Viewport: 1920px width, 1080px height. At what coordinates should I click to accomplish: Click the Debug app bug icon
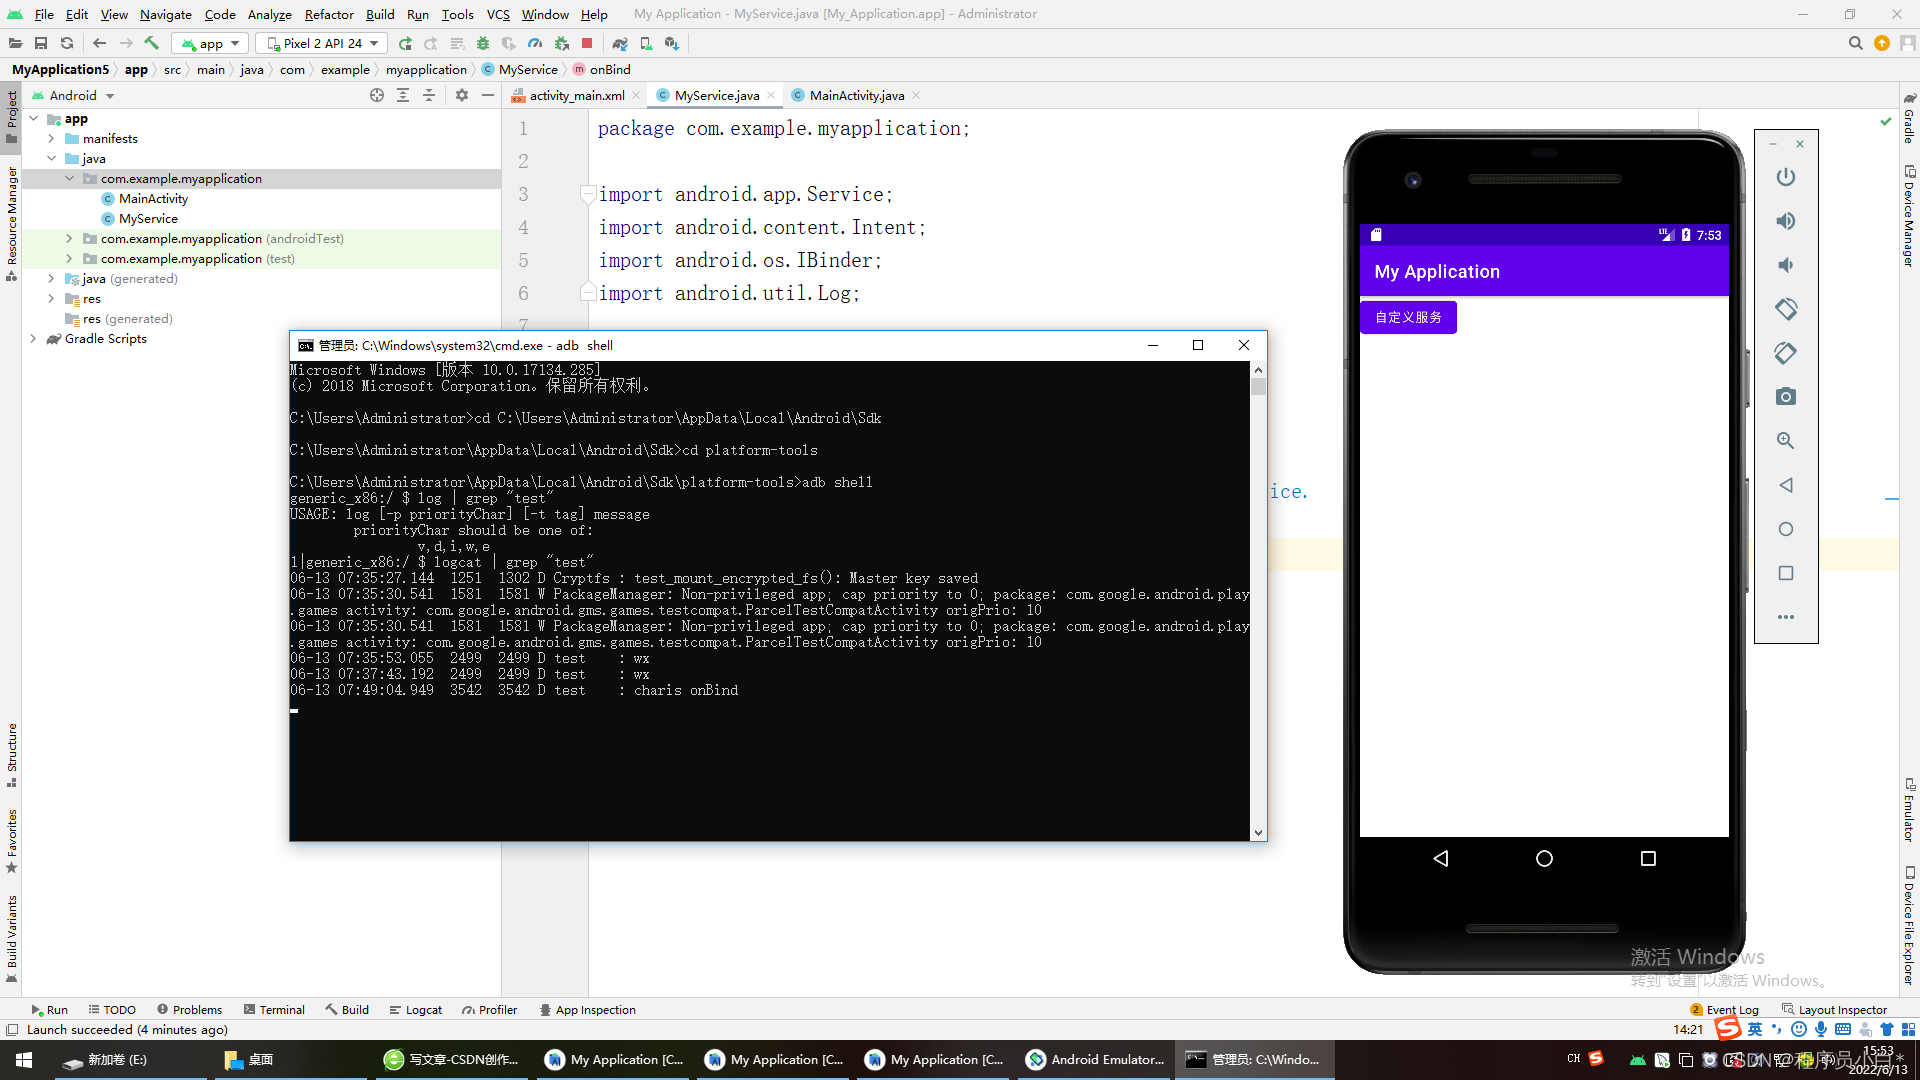click(x=483, y=43)
